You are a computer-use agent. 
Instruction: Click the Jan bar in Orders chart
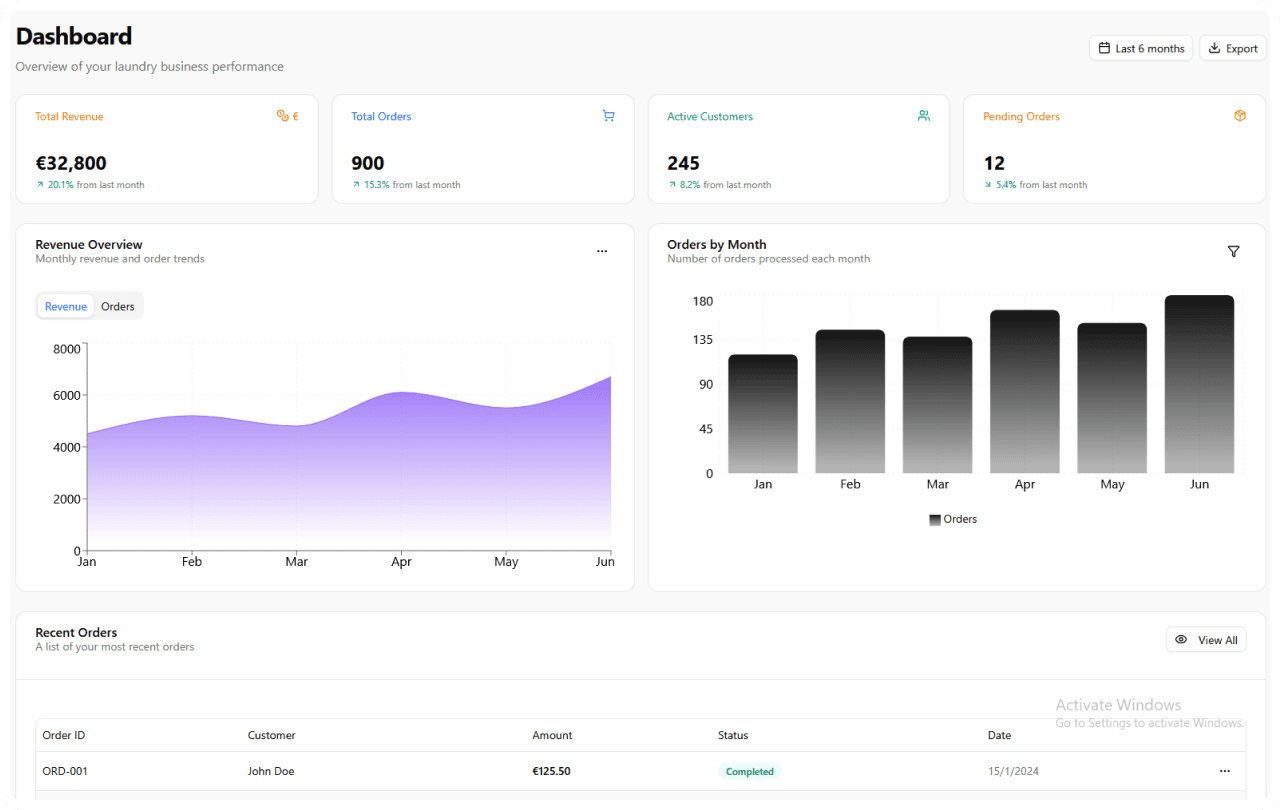[x=763, y=414]
